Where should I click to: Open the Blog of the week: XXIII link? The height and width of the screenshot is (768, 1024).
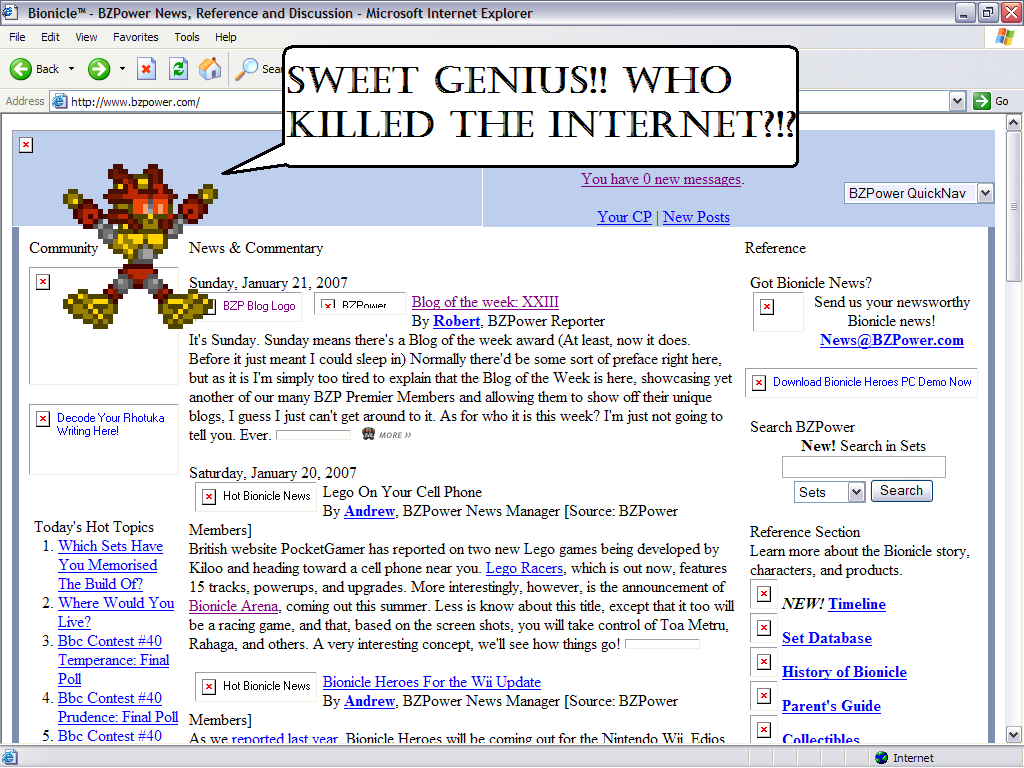pyautogui.click(x=484, y=301)
